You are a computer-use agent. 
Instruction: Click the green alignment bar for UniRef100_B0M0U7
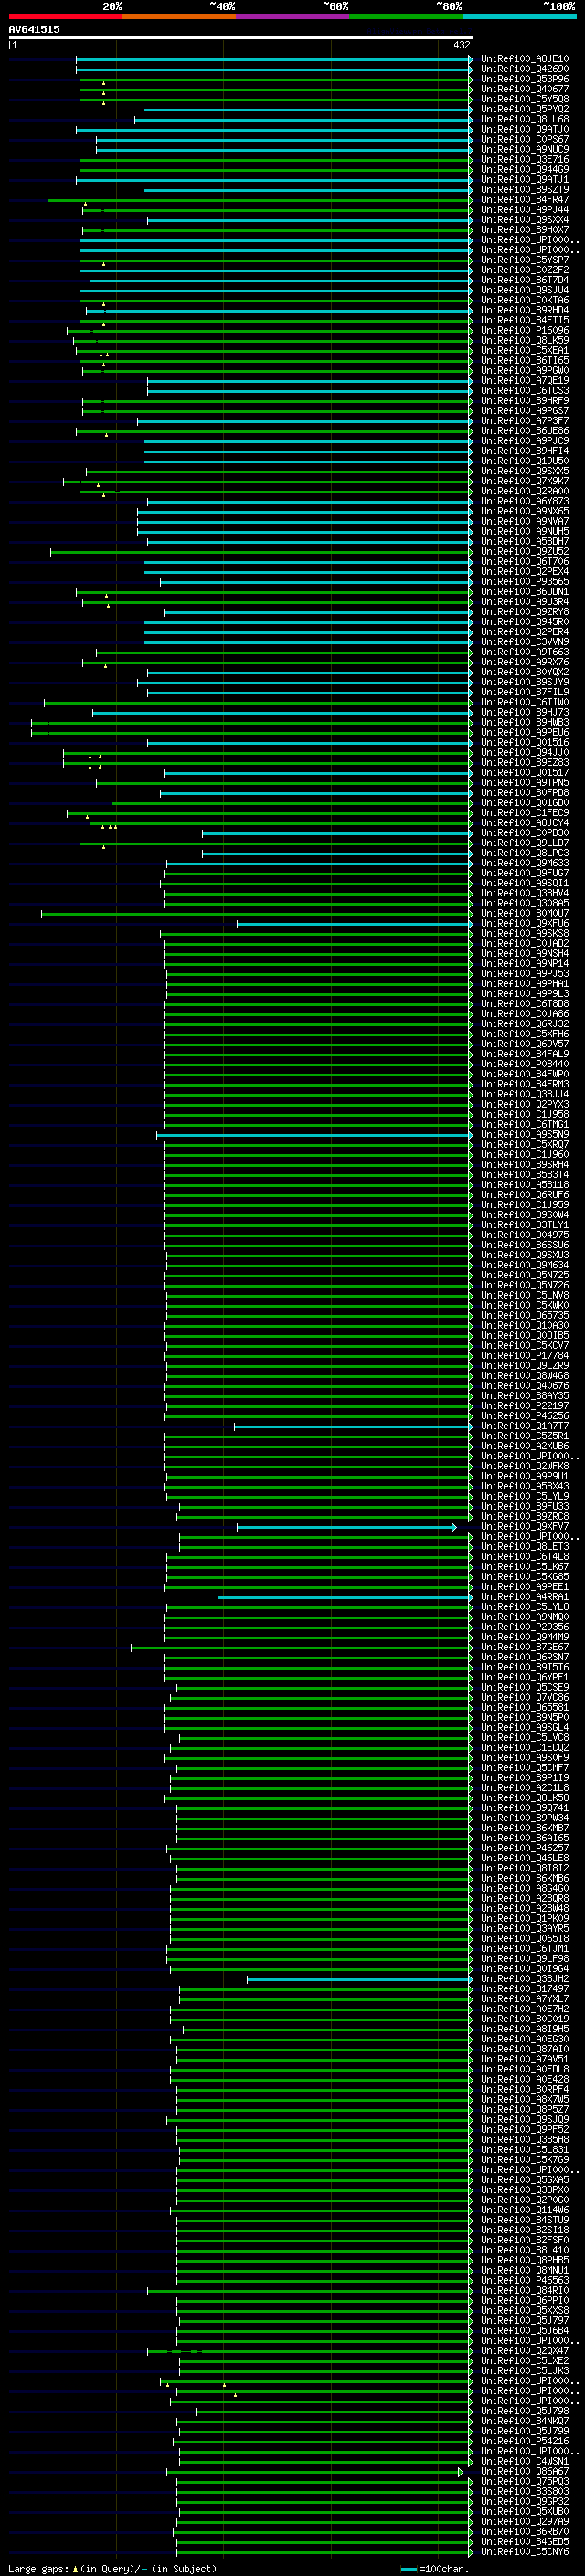(257, 913)
